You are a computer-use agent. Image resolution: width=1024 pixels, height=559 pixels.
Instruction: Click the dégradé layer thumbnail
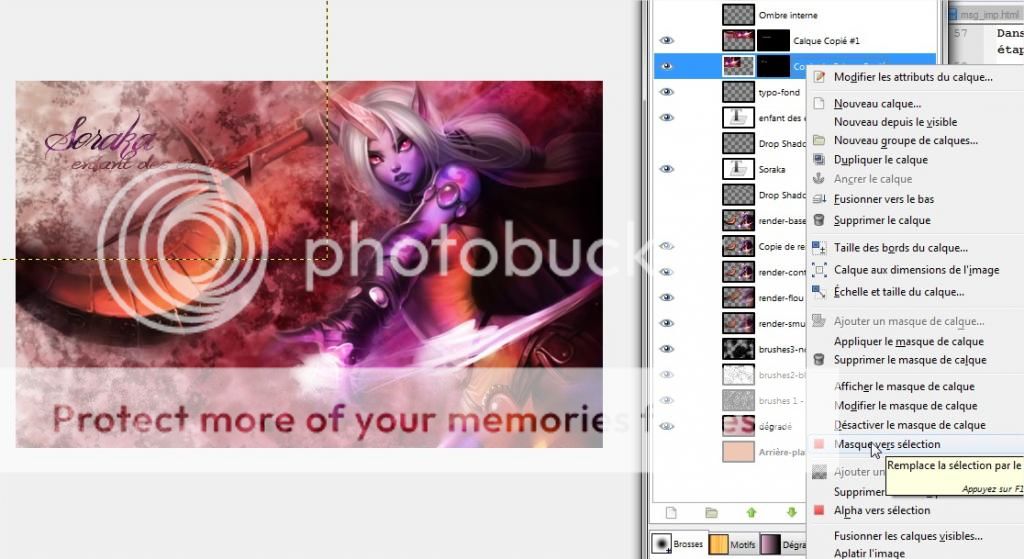point(738,426)
